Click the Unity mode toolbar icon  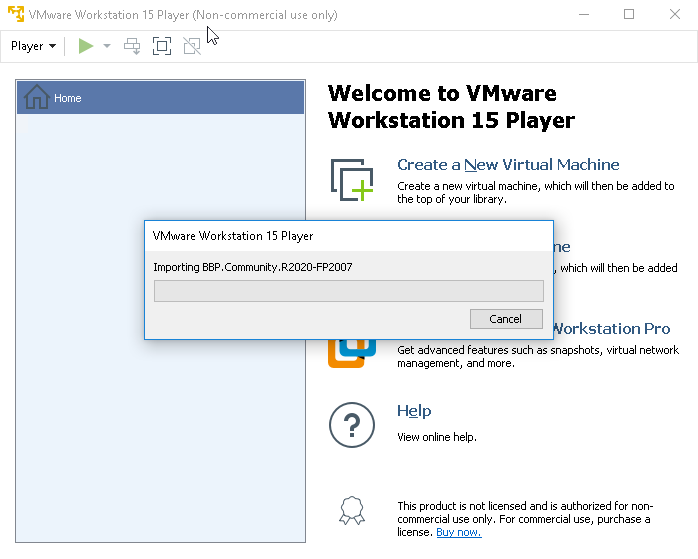192,46
